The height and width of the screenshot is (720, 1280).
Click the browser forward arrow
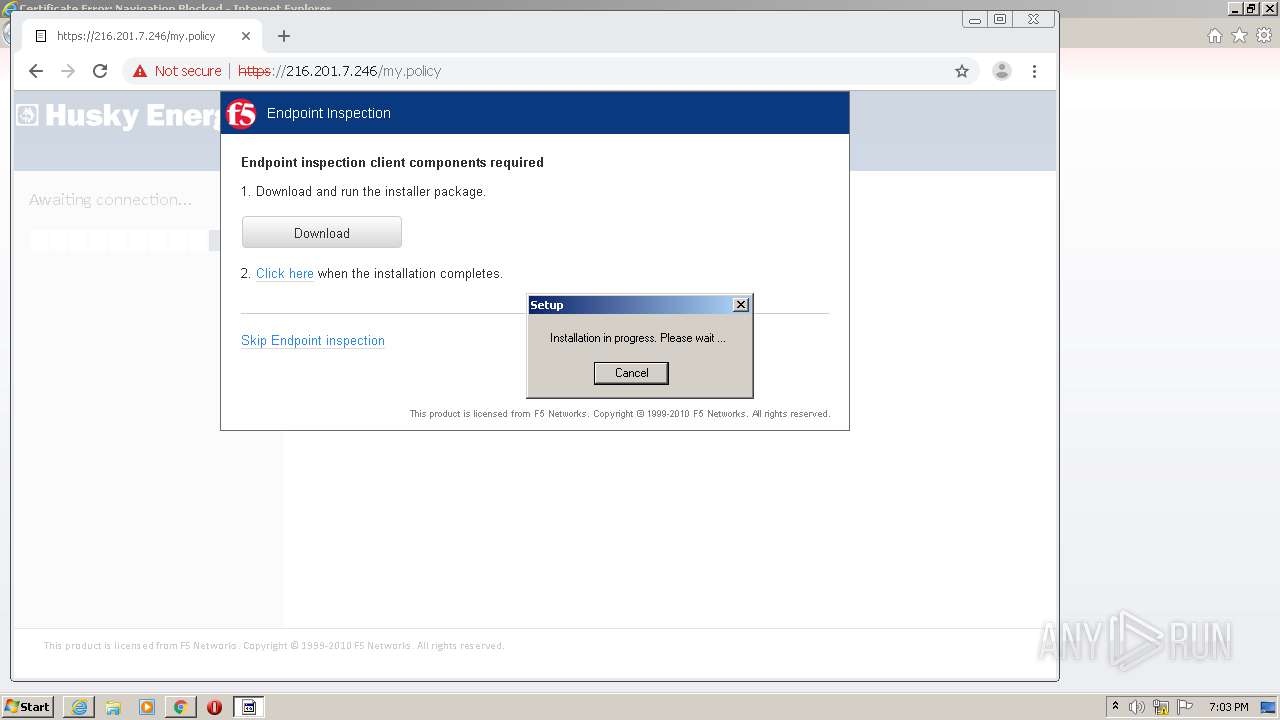click(x=68, y=71)
